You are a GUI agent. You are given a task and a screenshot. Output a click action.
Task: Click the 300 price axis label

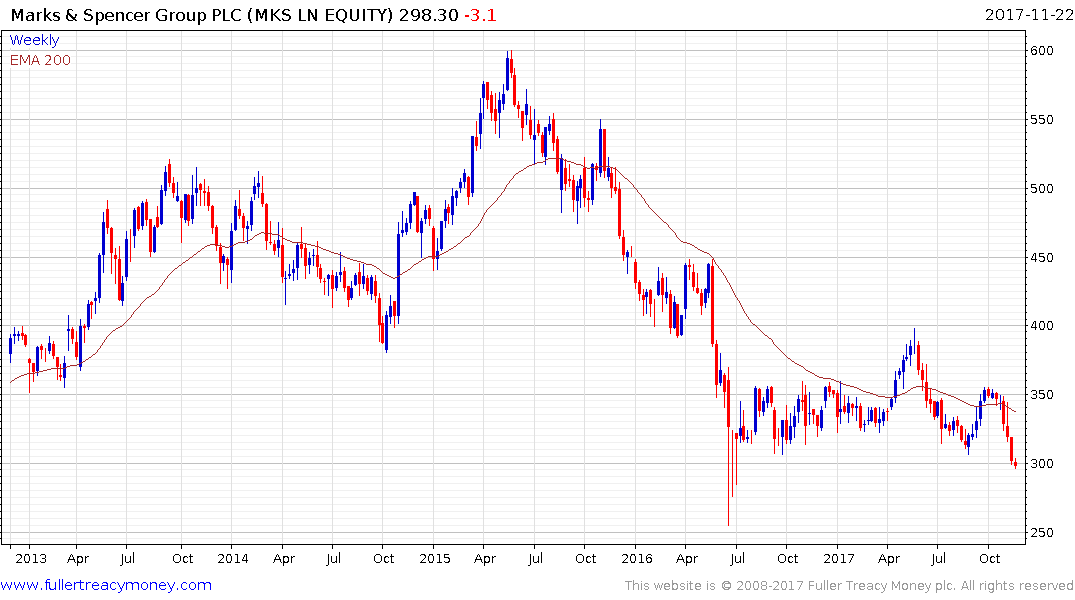tap(1042, 464)
